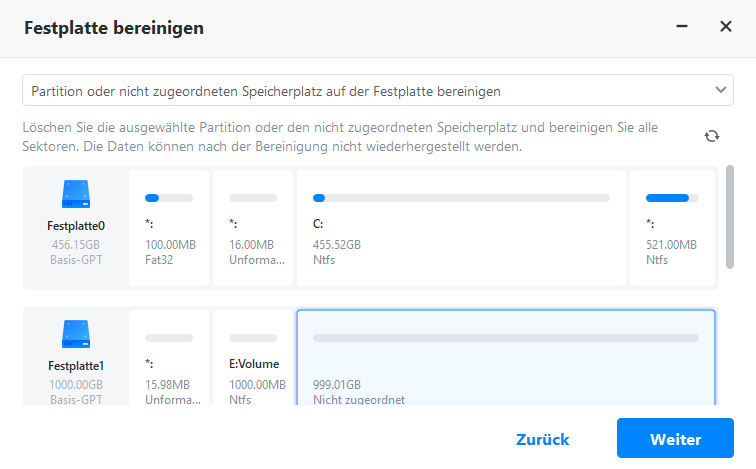This screenshot has width=756, height=469.
Task: Select the E:Volume 1000.00MB partition
Action: coord(253,362)
